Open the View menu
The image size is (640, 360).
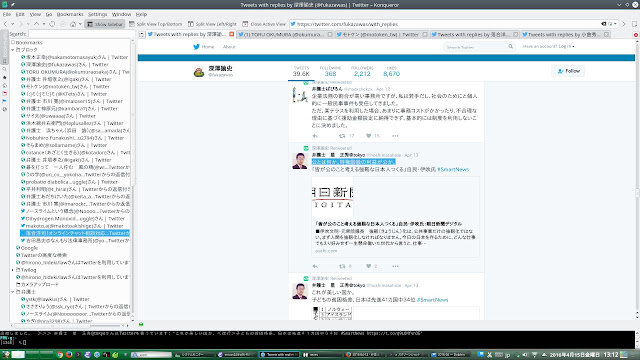[x=35, y=14]
